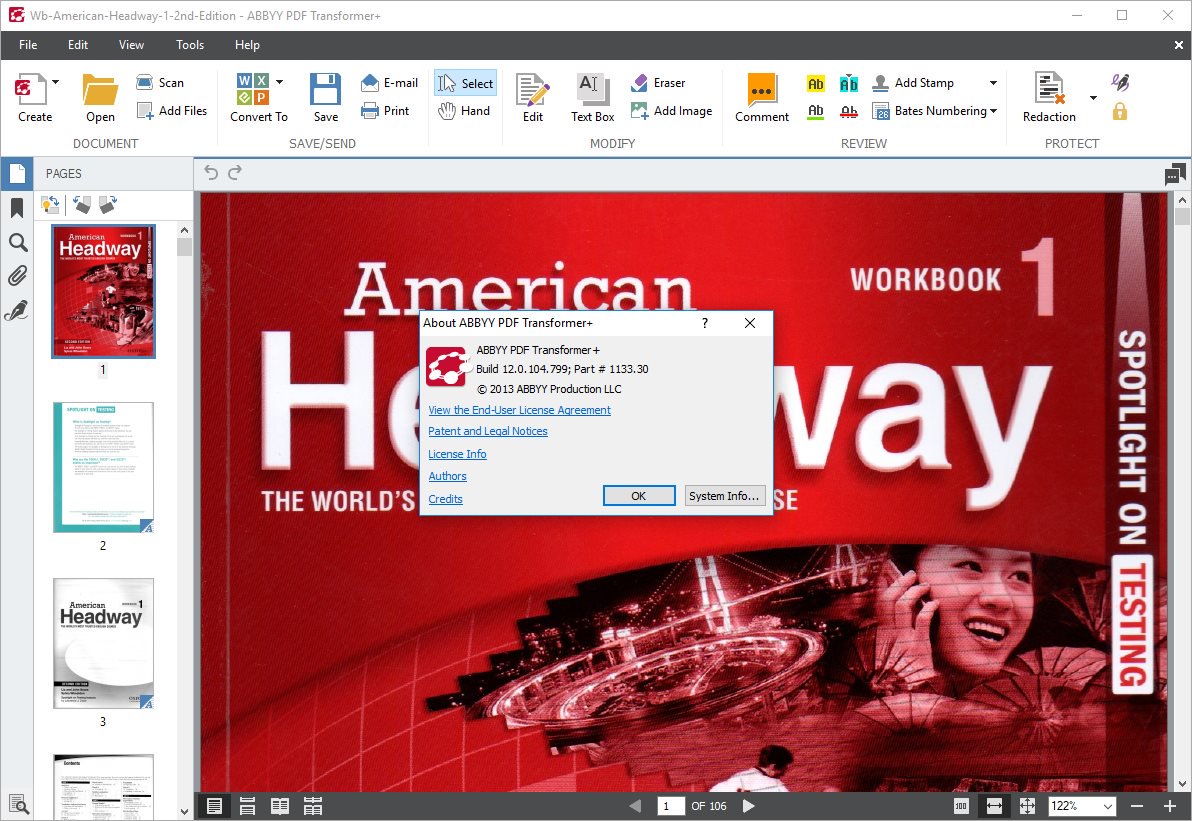This screenshot has width=1192, height=821.
Task: Open Patent and Legal Notices link
Action: point(487,431)
